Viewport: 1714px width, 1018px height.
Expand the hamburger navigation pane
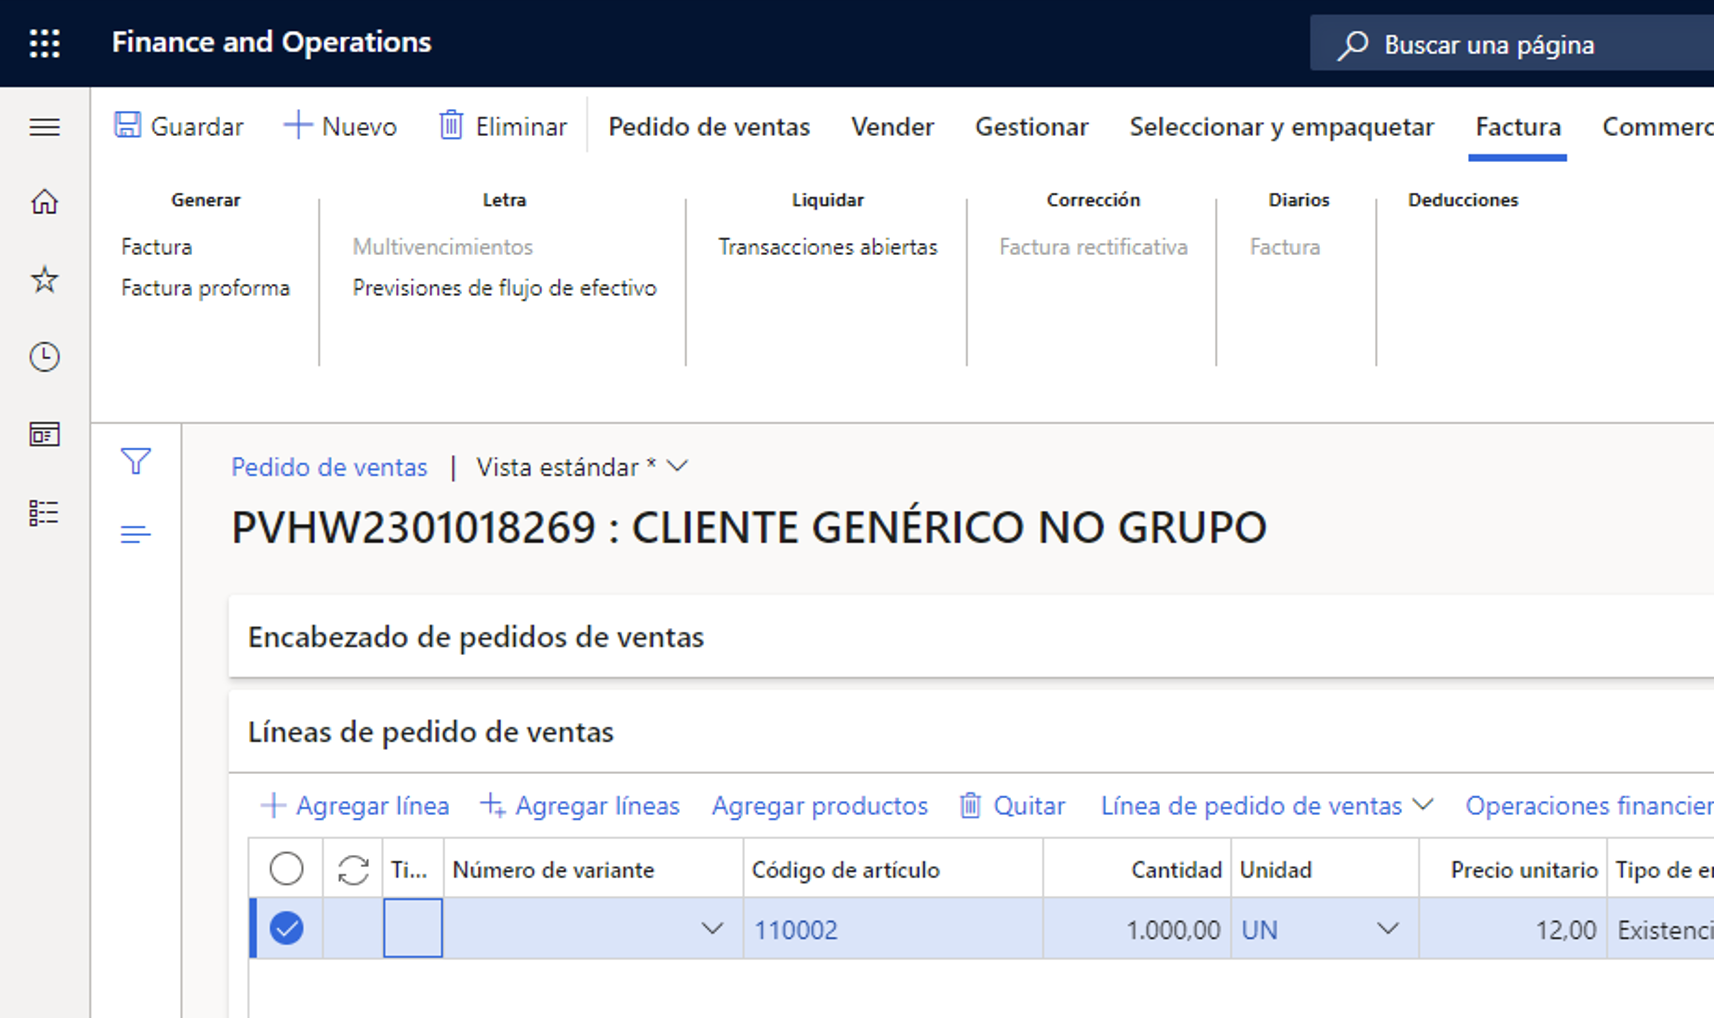[x=45, y=127]
